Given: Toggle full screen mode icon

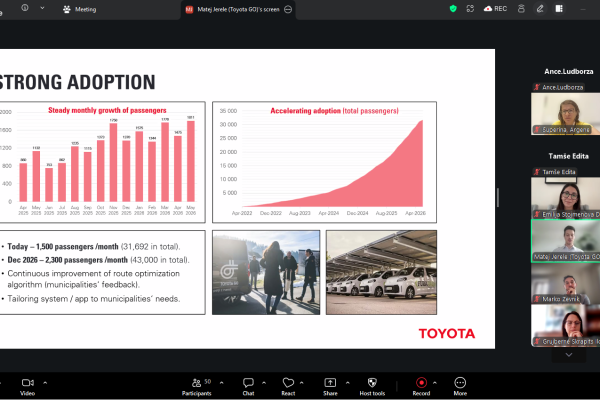Looking at the screenshot, I should [x=470, y=8].
